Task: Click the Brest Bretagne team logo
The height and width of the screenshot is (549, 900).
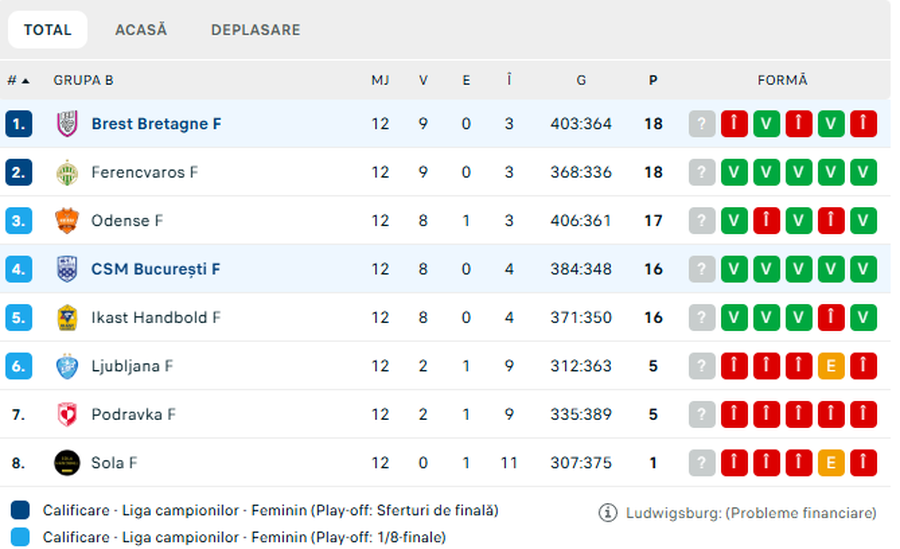Action: [67, 124]
